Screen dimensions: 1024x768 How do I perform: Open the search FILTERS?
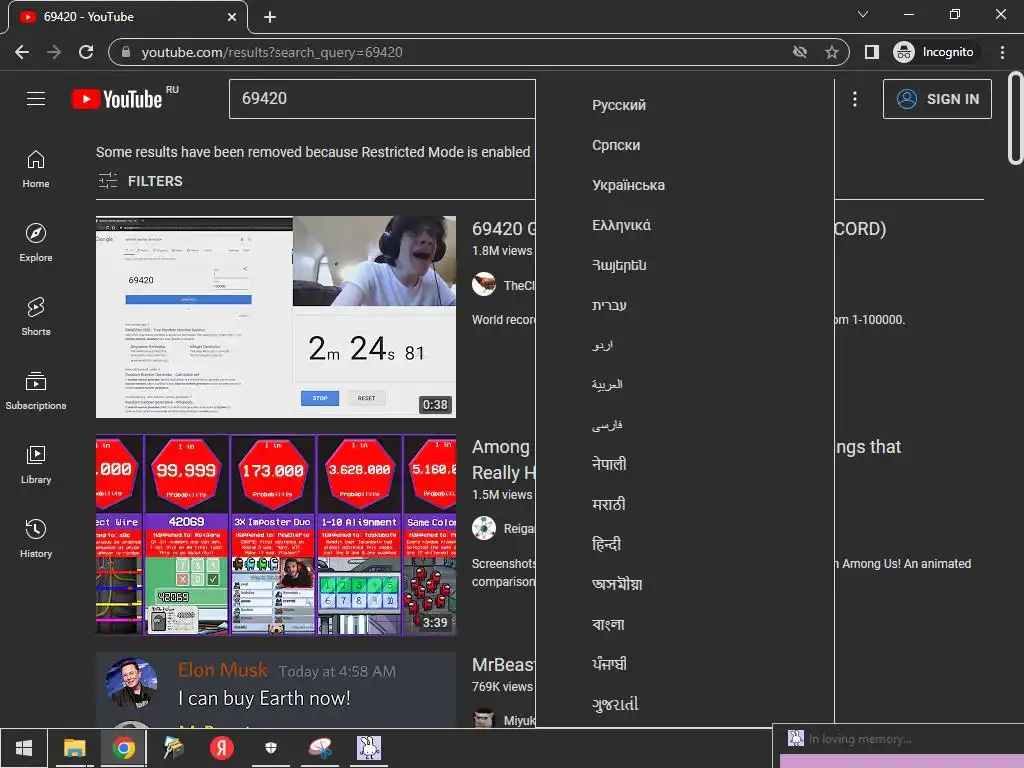[x=140, y=181]
